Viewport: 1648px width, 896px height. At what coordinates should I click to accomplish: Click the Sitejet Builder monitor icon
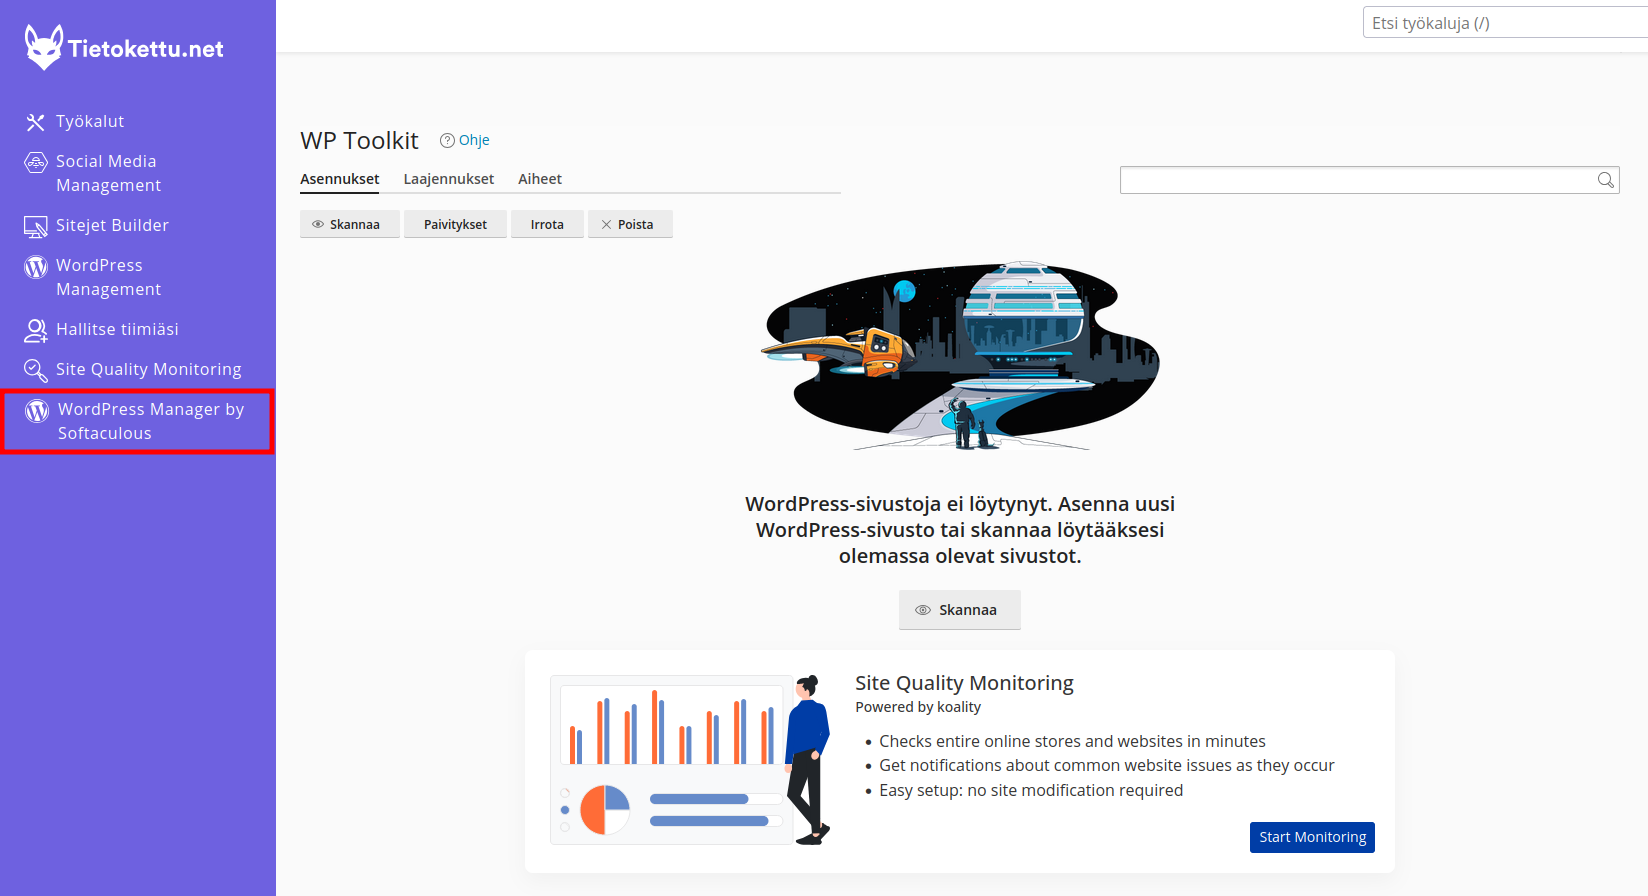click(x=36, y=227)
